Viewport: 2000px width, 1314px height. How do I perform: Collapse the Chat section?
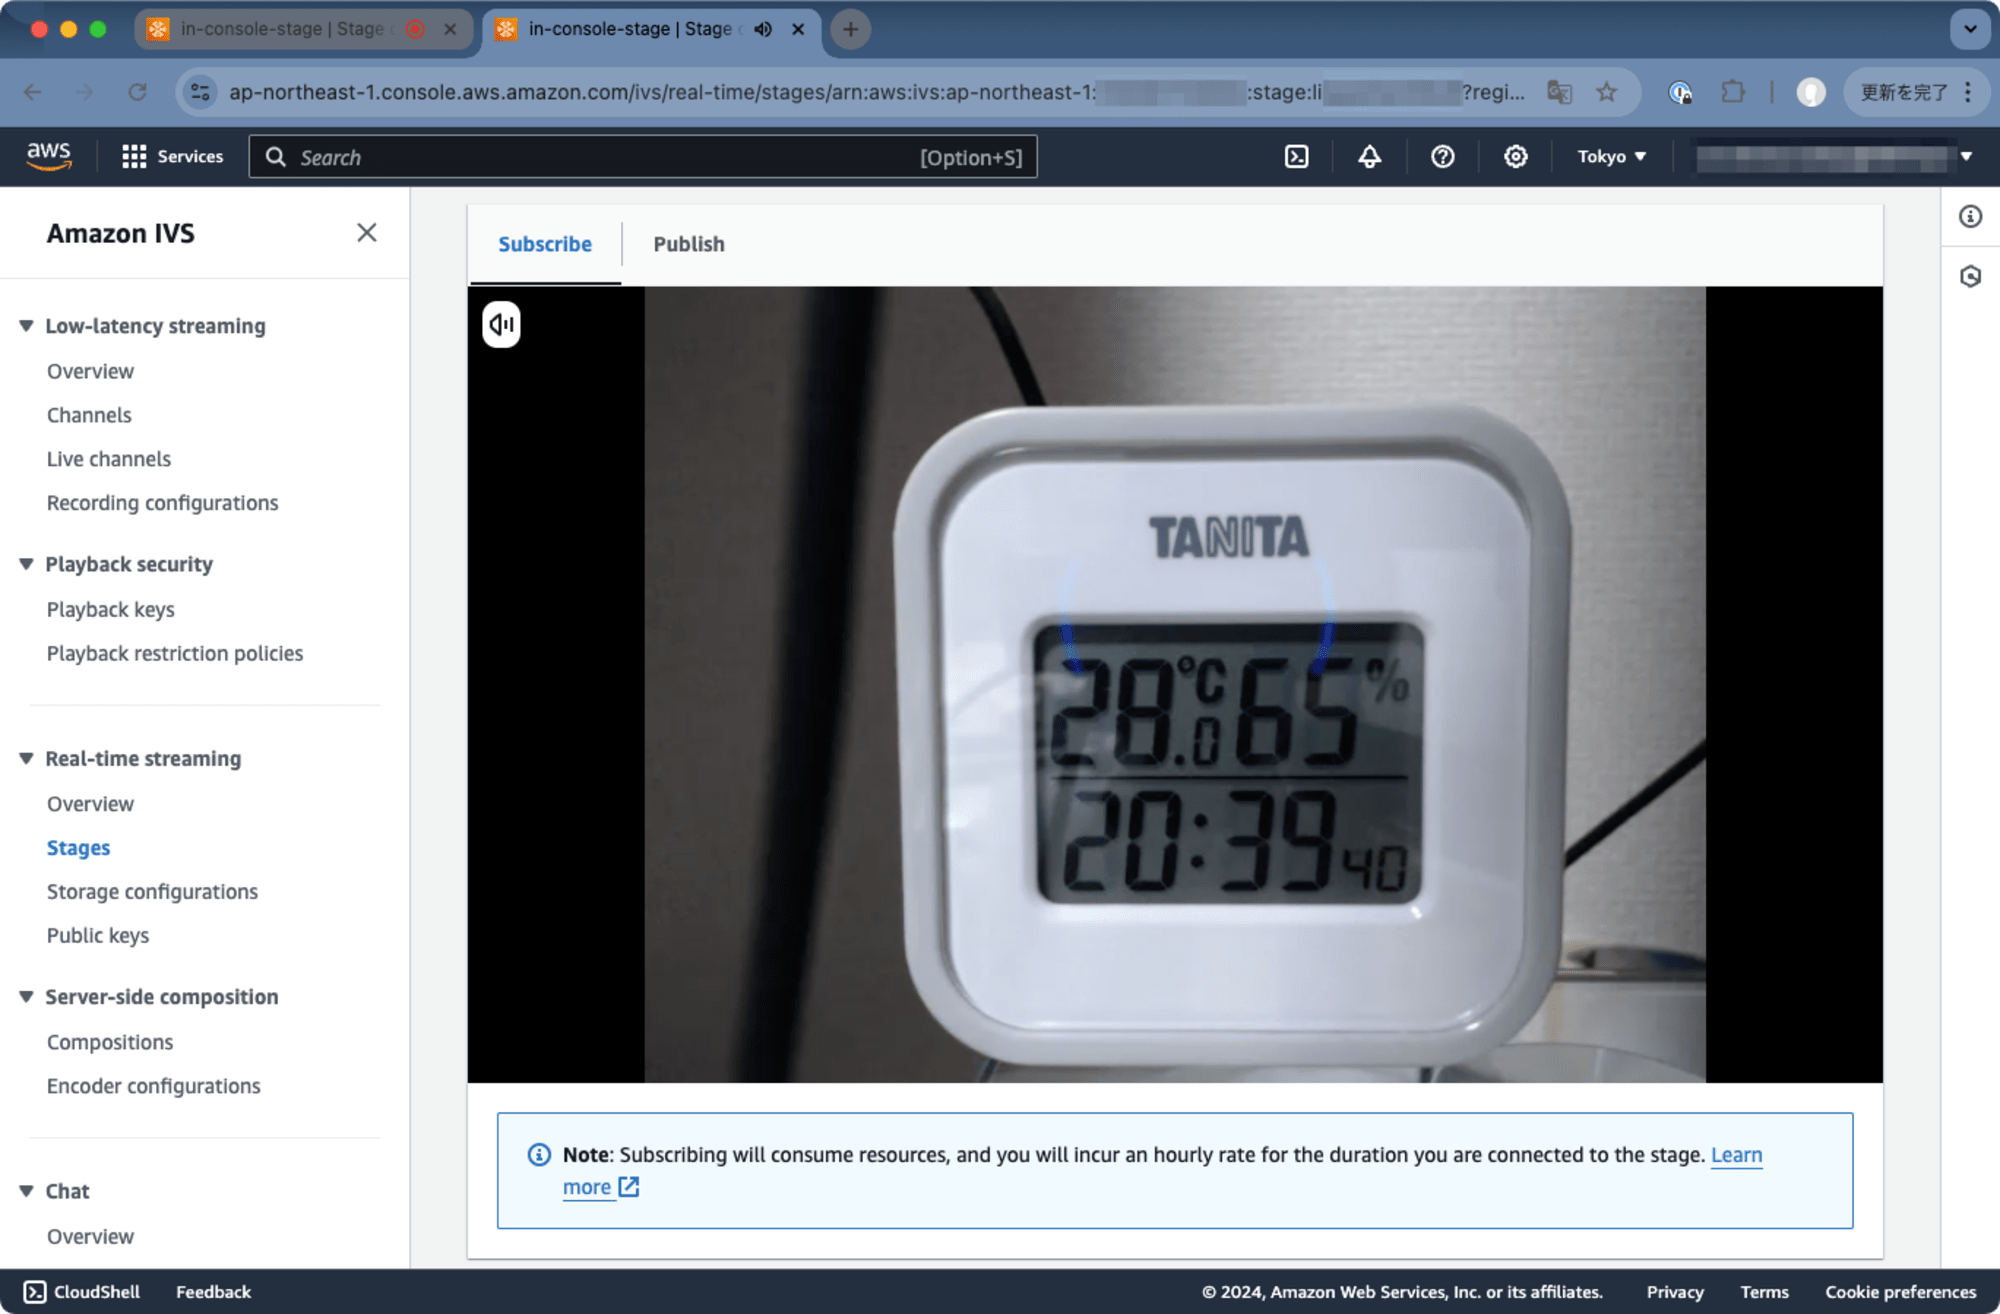pyautogui.click(x=26, y=1191)
